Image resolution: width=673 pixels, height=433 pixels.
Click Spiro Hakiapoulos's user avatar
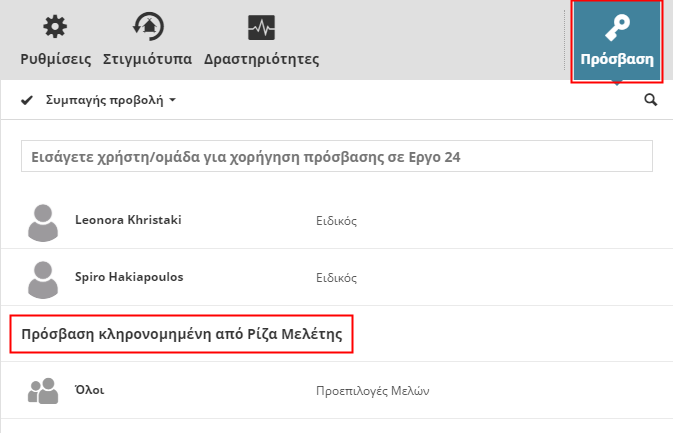43,278
